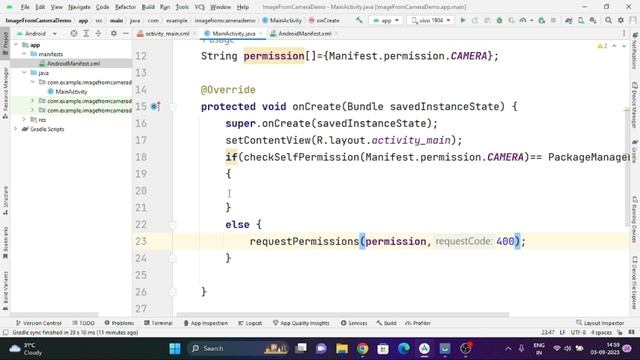Image resolution: width=640 pixels, height=360 pixels.
Task: Open the File menu
Action: 25,7
